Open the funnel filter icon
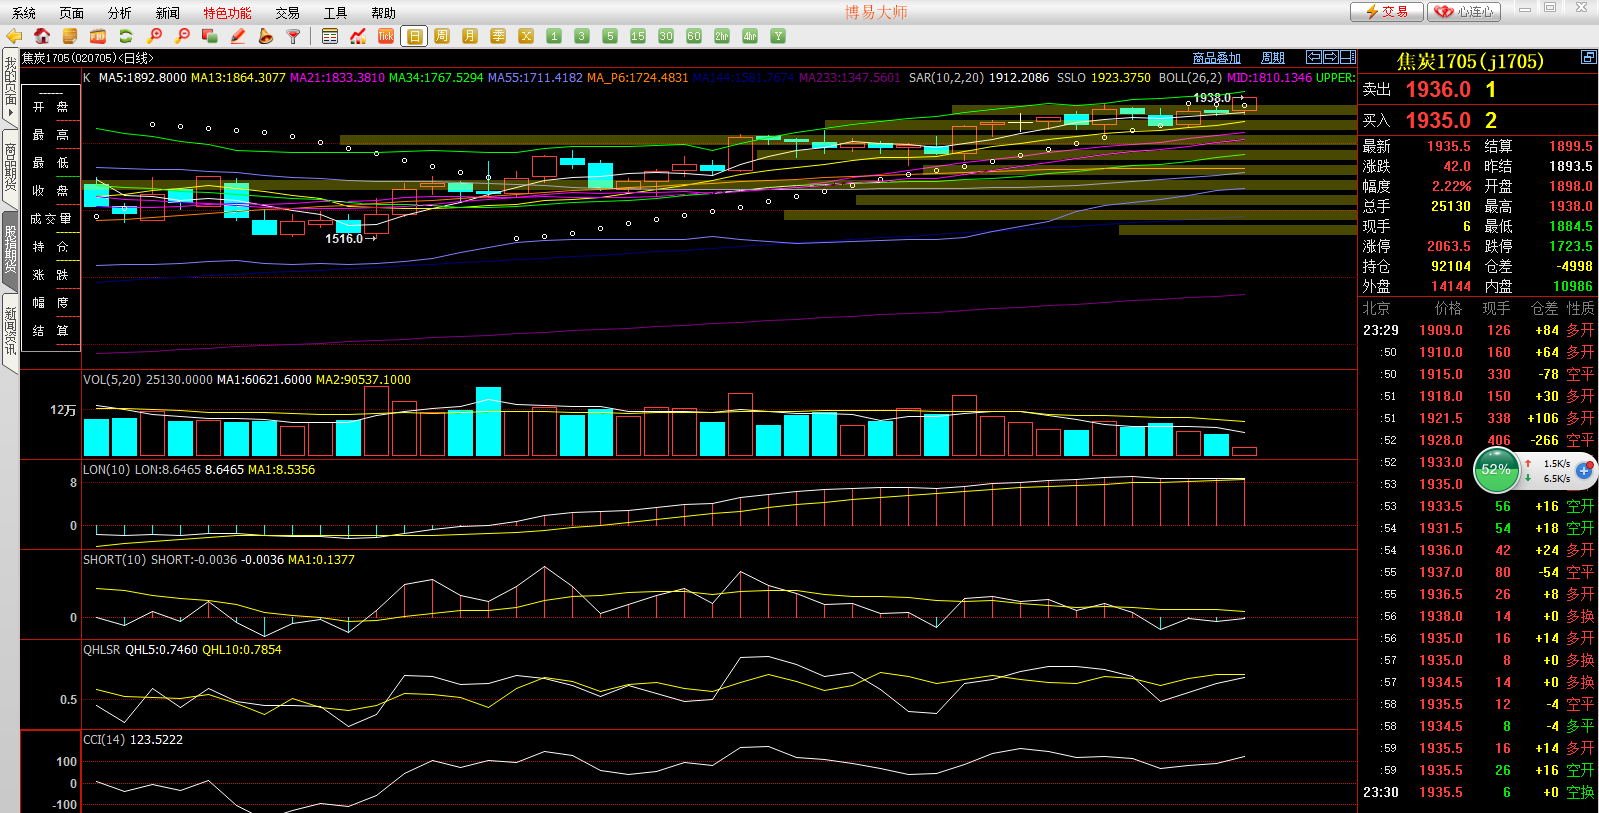 294,36
